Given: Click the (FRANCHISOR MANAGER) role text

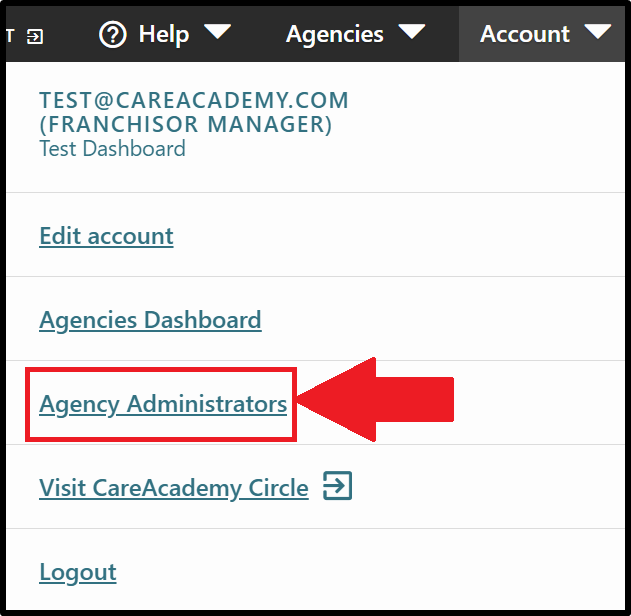Looking at the screenshot, I should click(x=186, y=124).
